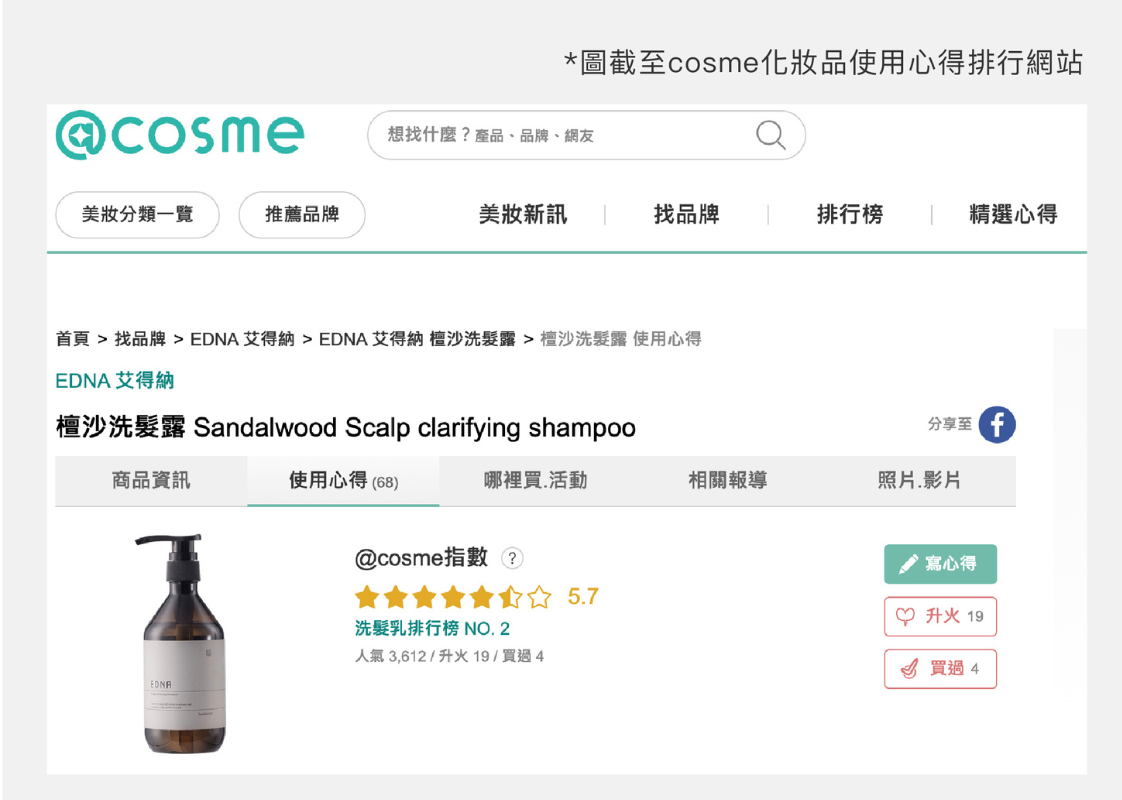The width and height of the screenshot is (1122, 800).
Task: Focus the 想找什麼 search field
Action: tap(560, 135)
